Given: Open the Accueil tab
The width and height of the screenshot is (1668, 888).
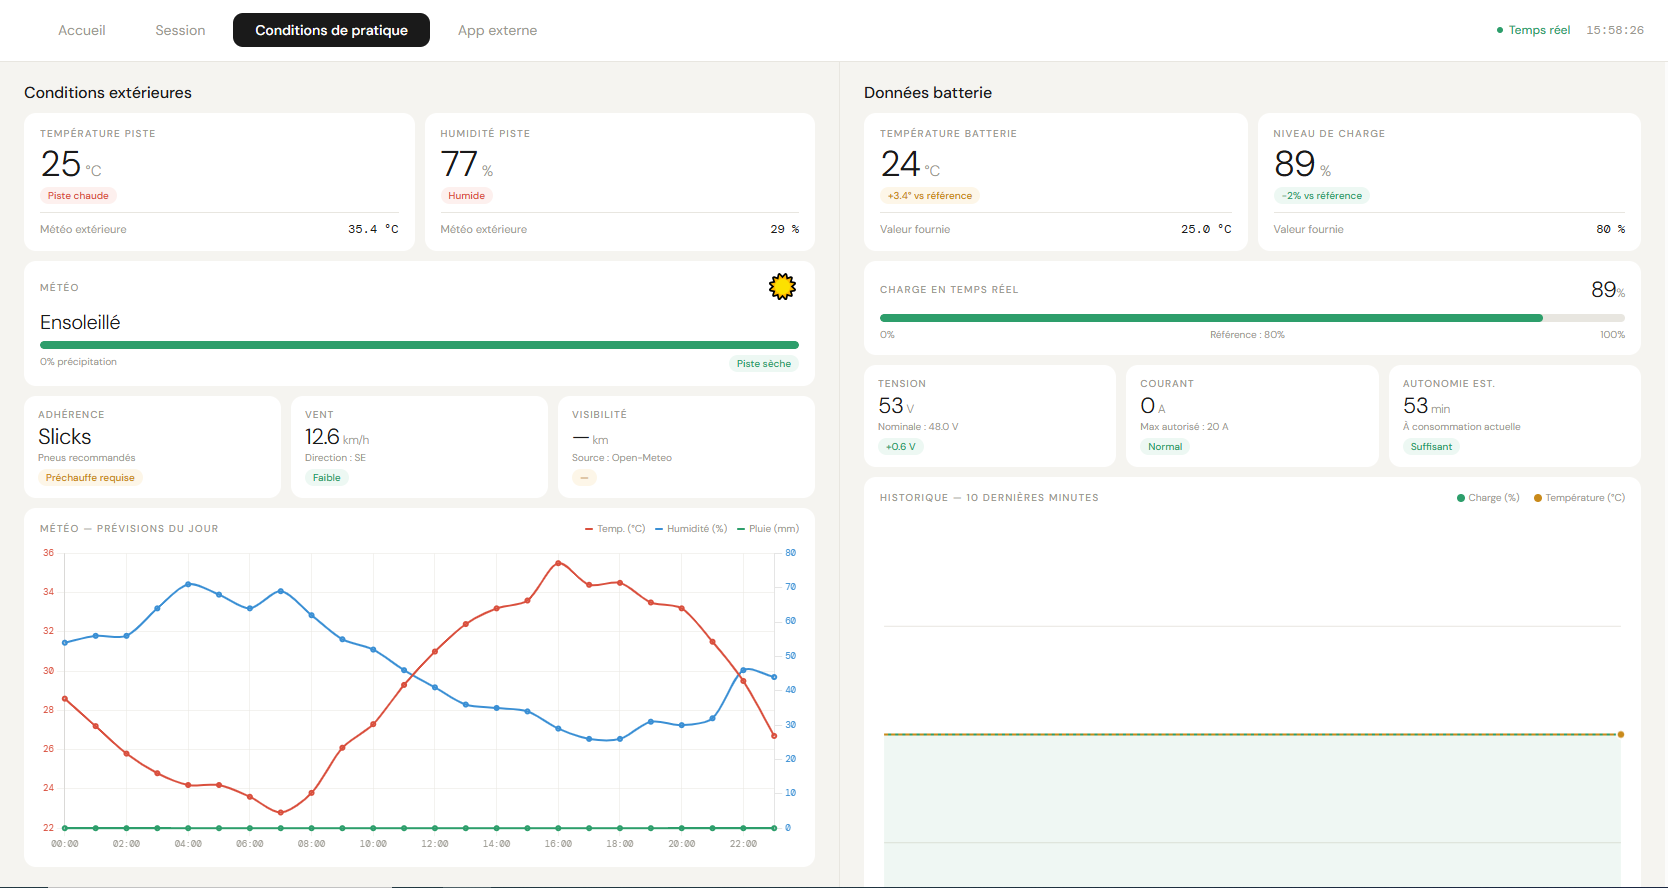Looking at the screenshot, I should coord(82,30).
